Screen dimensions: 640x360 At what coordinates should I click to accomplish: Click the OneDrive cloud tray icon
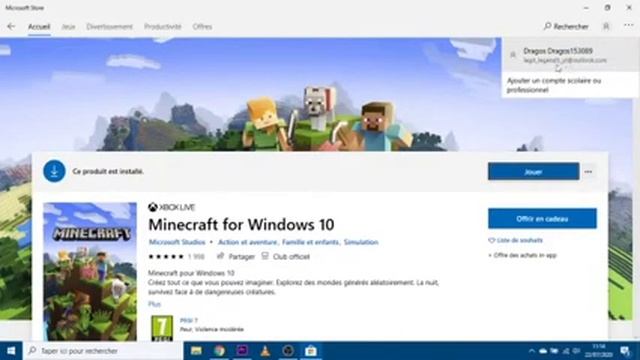[x=543, y=351]
